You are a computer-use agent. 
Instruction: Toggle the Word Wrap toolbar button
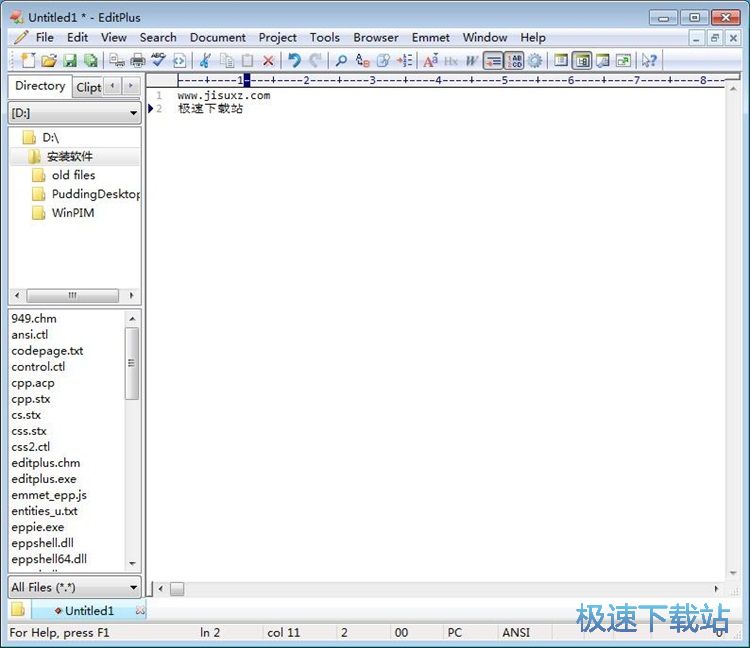pos(493,61)
